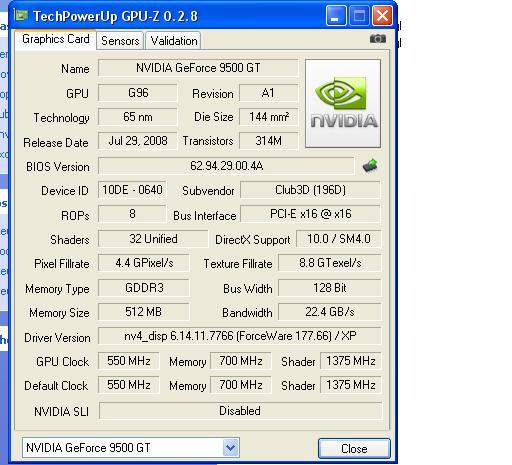Image resolution: width=512 pixels, height=465 pixels.
Task: Click the Close button
Action: [x=354, y=448]
